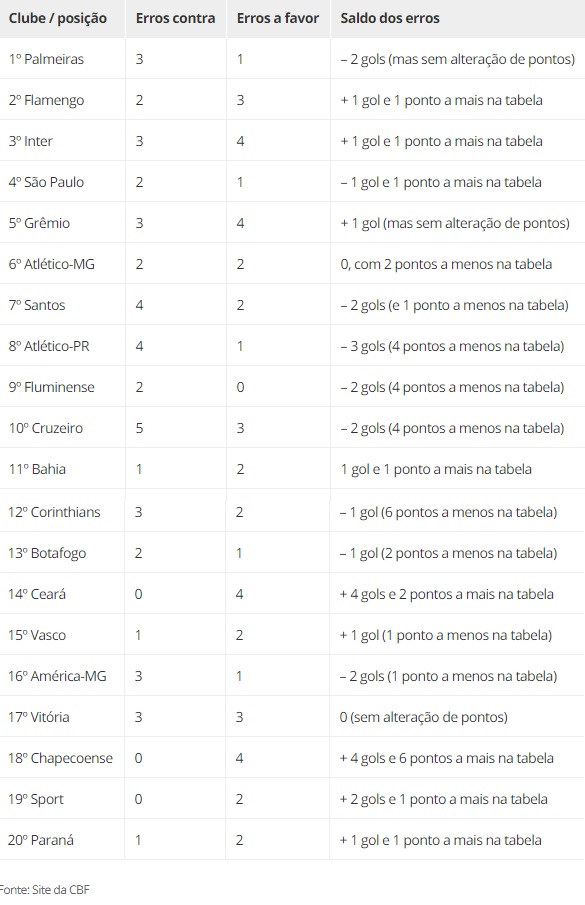This screenshot has height=905, width=585.
Task: Click the 'Fonte: Site da CBF' source text
Action: coord(44,889)
